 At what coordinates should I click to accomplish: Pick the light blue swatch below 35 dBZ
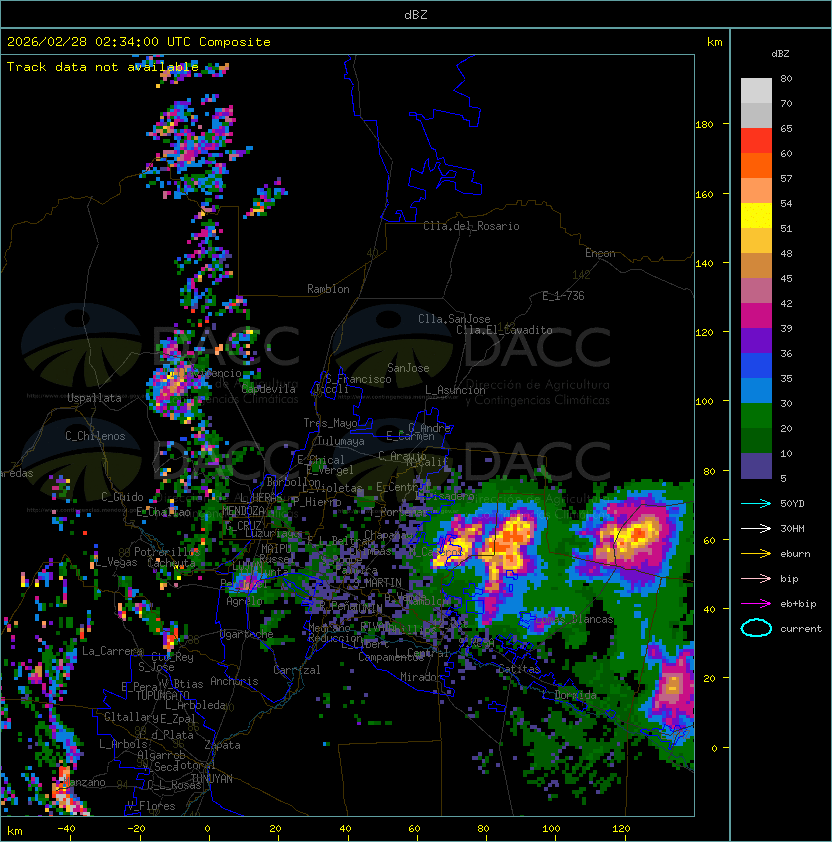pyautogui.click(x=756, y=390)
